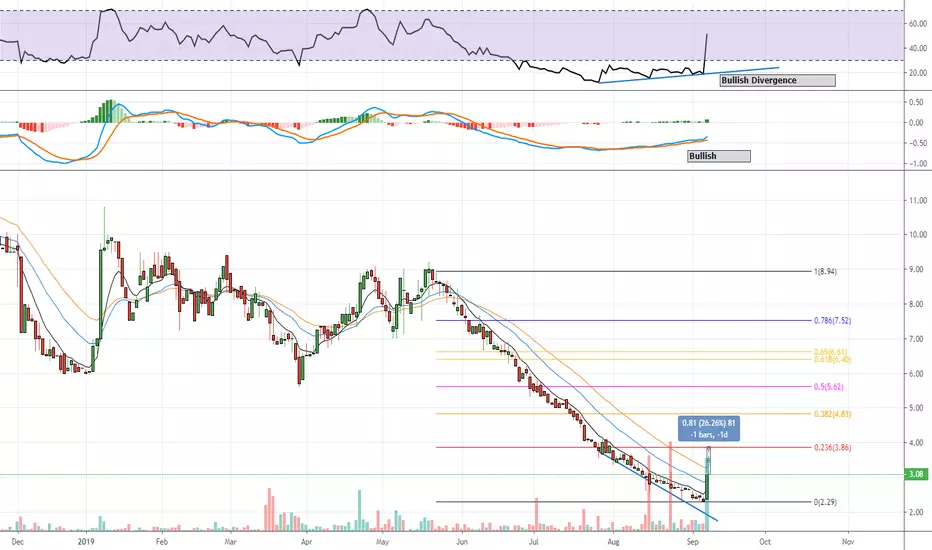Click the Jul label on time axis
The width and height of the screenshot is (932, 550).
click(x=534, y=542)
